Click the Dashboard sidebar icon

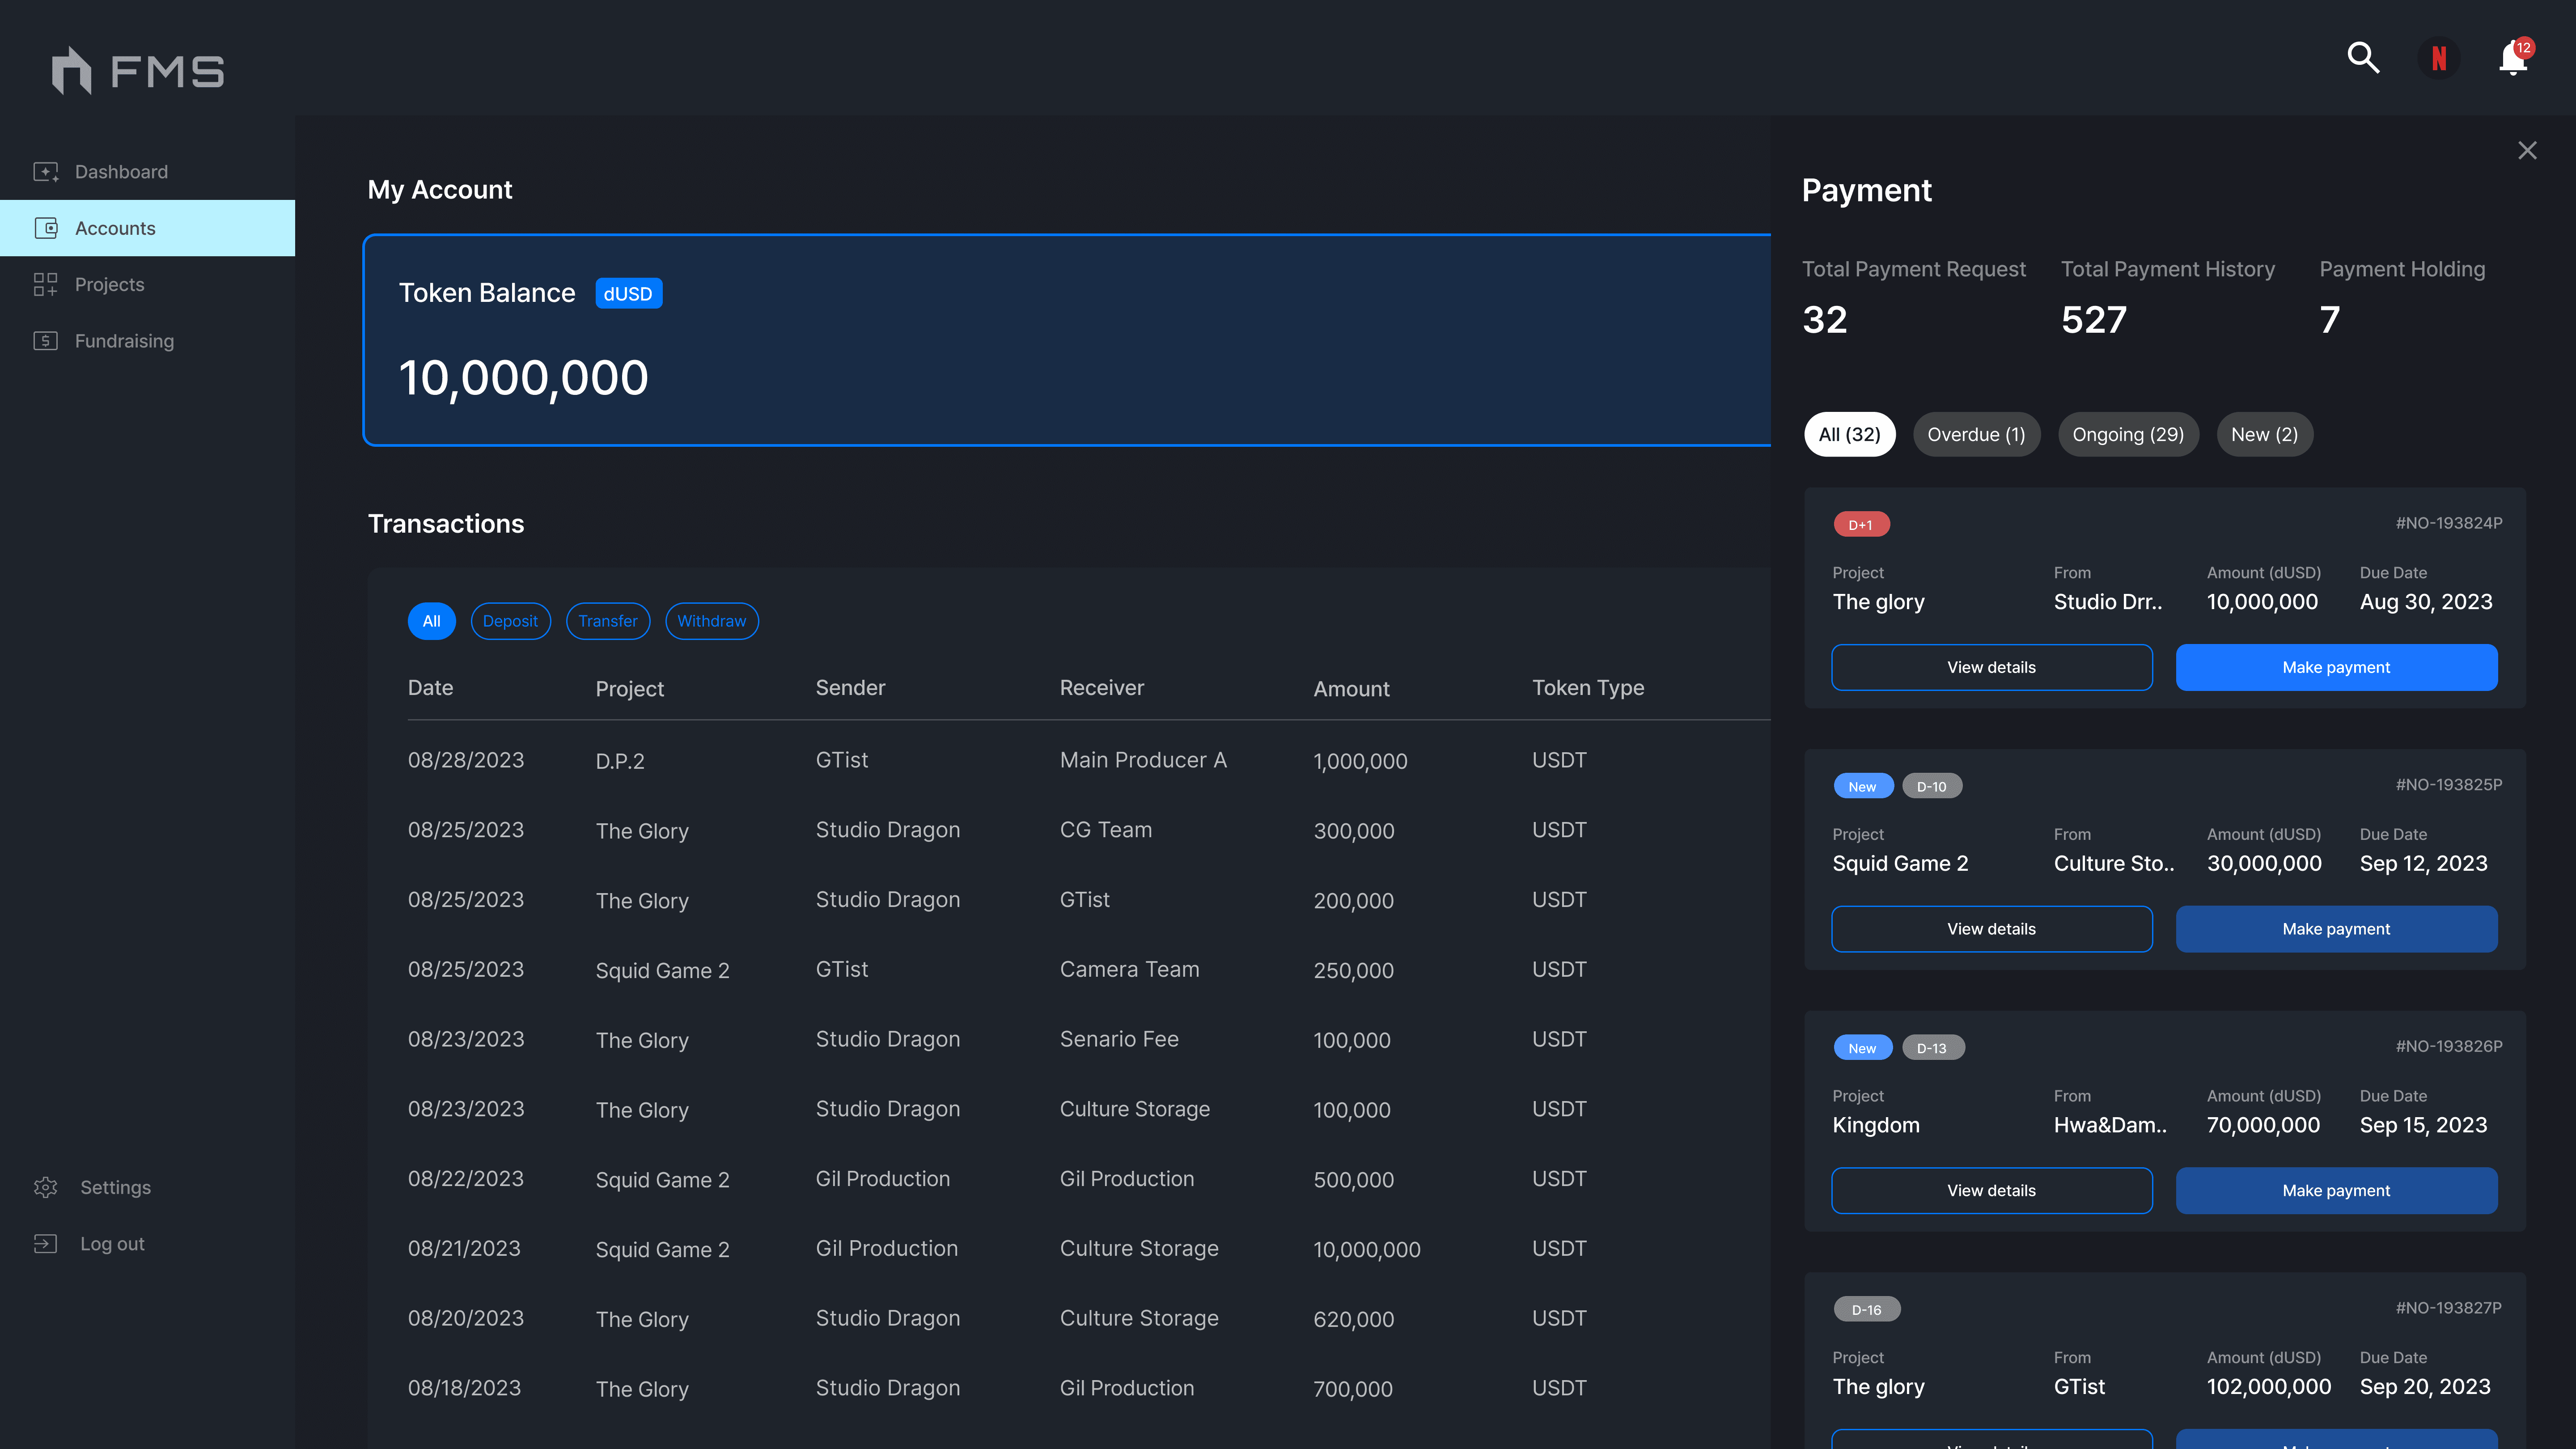pyautogui.click(x=46, y=172)
